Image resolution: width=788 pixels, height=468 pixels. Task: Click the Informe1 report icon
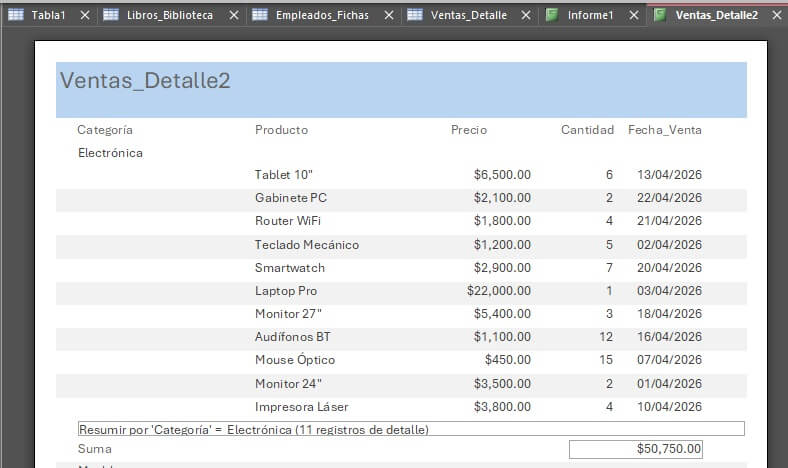point(551,15)
